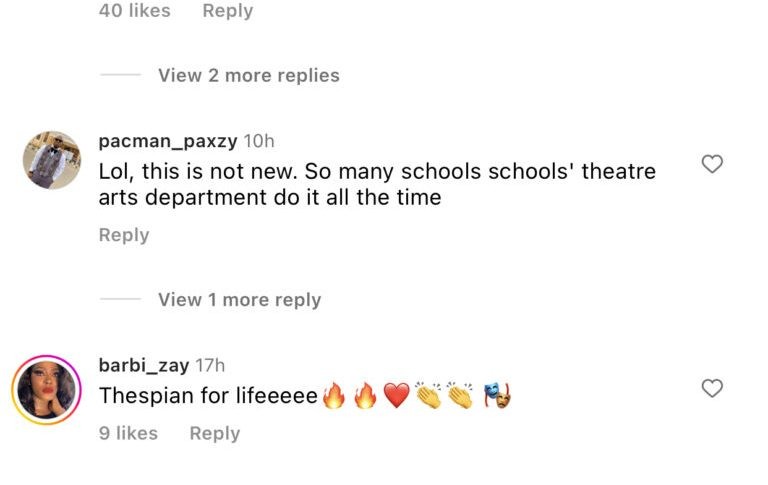Viewport: 768px width, 485px height.
Task: Open barbi_zay's story-ringed profile picture
Action: coord(46,390)
